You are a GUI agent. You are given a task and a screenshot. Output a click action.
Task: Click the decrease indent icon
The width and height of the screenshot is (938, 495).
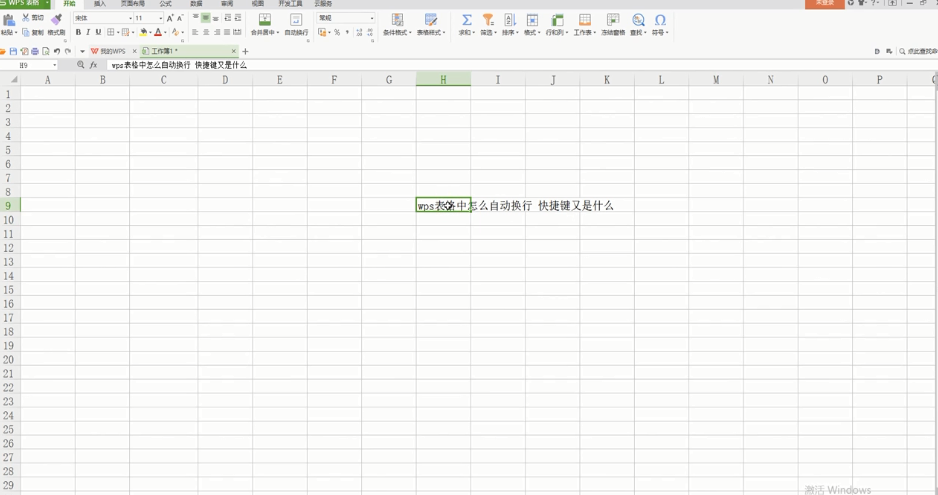point(228,18)
